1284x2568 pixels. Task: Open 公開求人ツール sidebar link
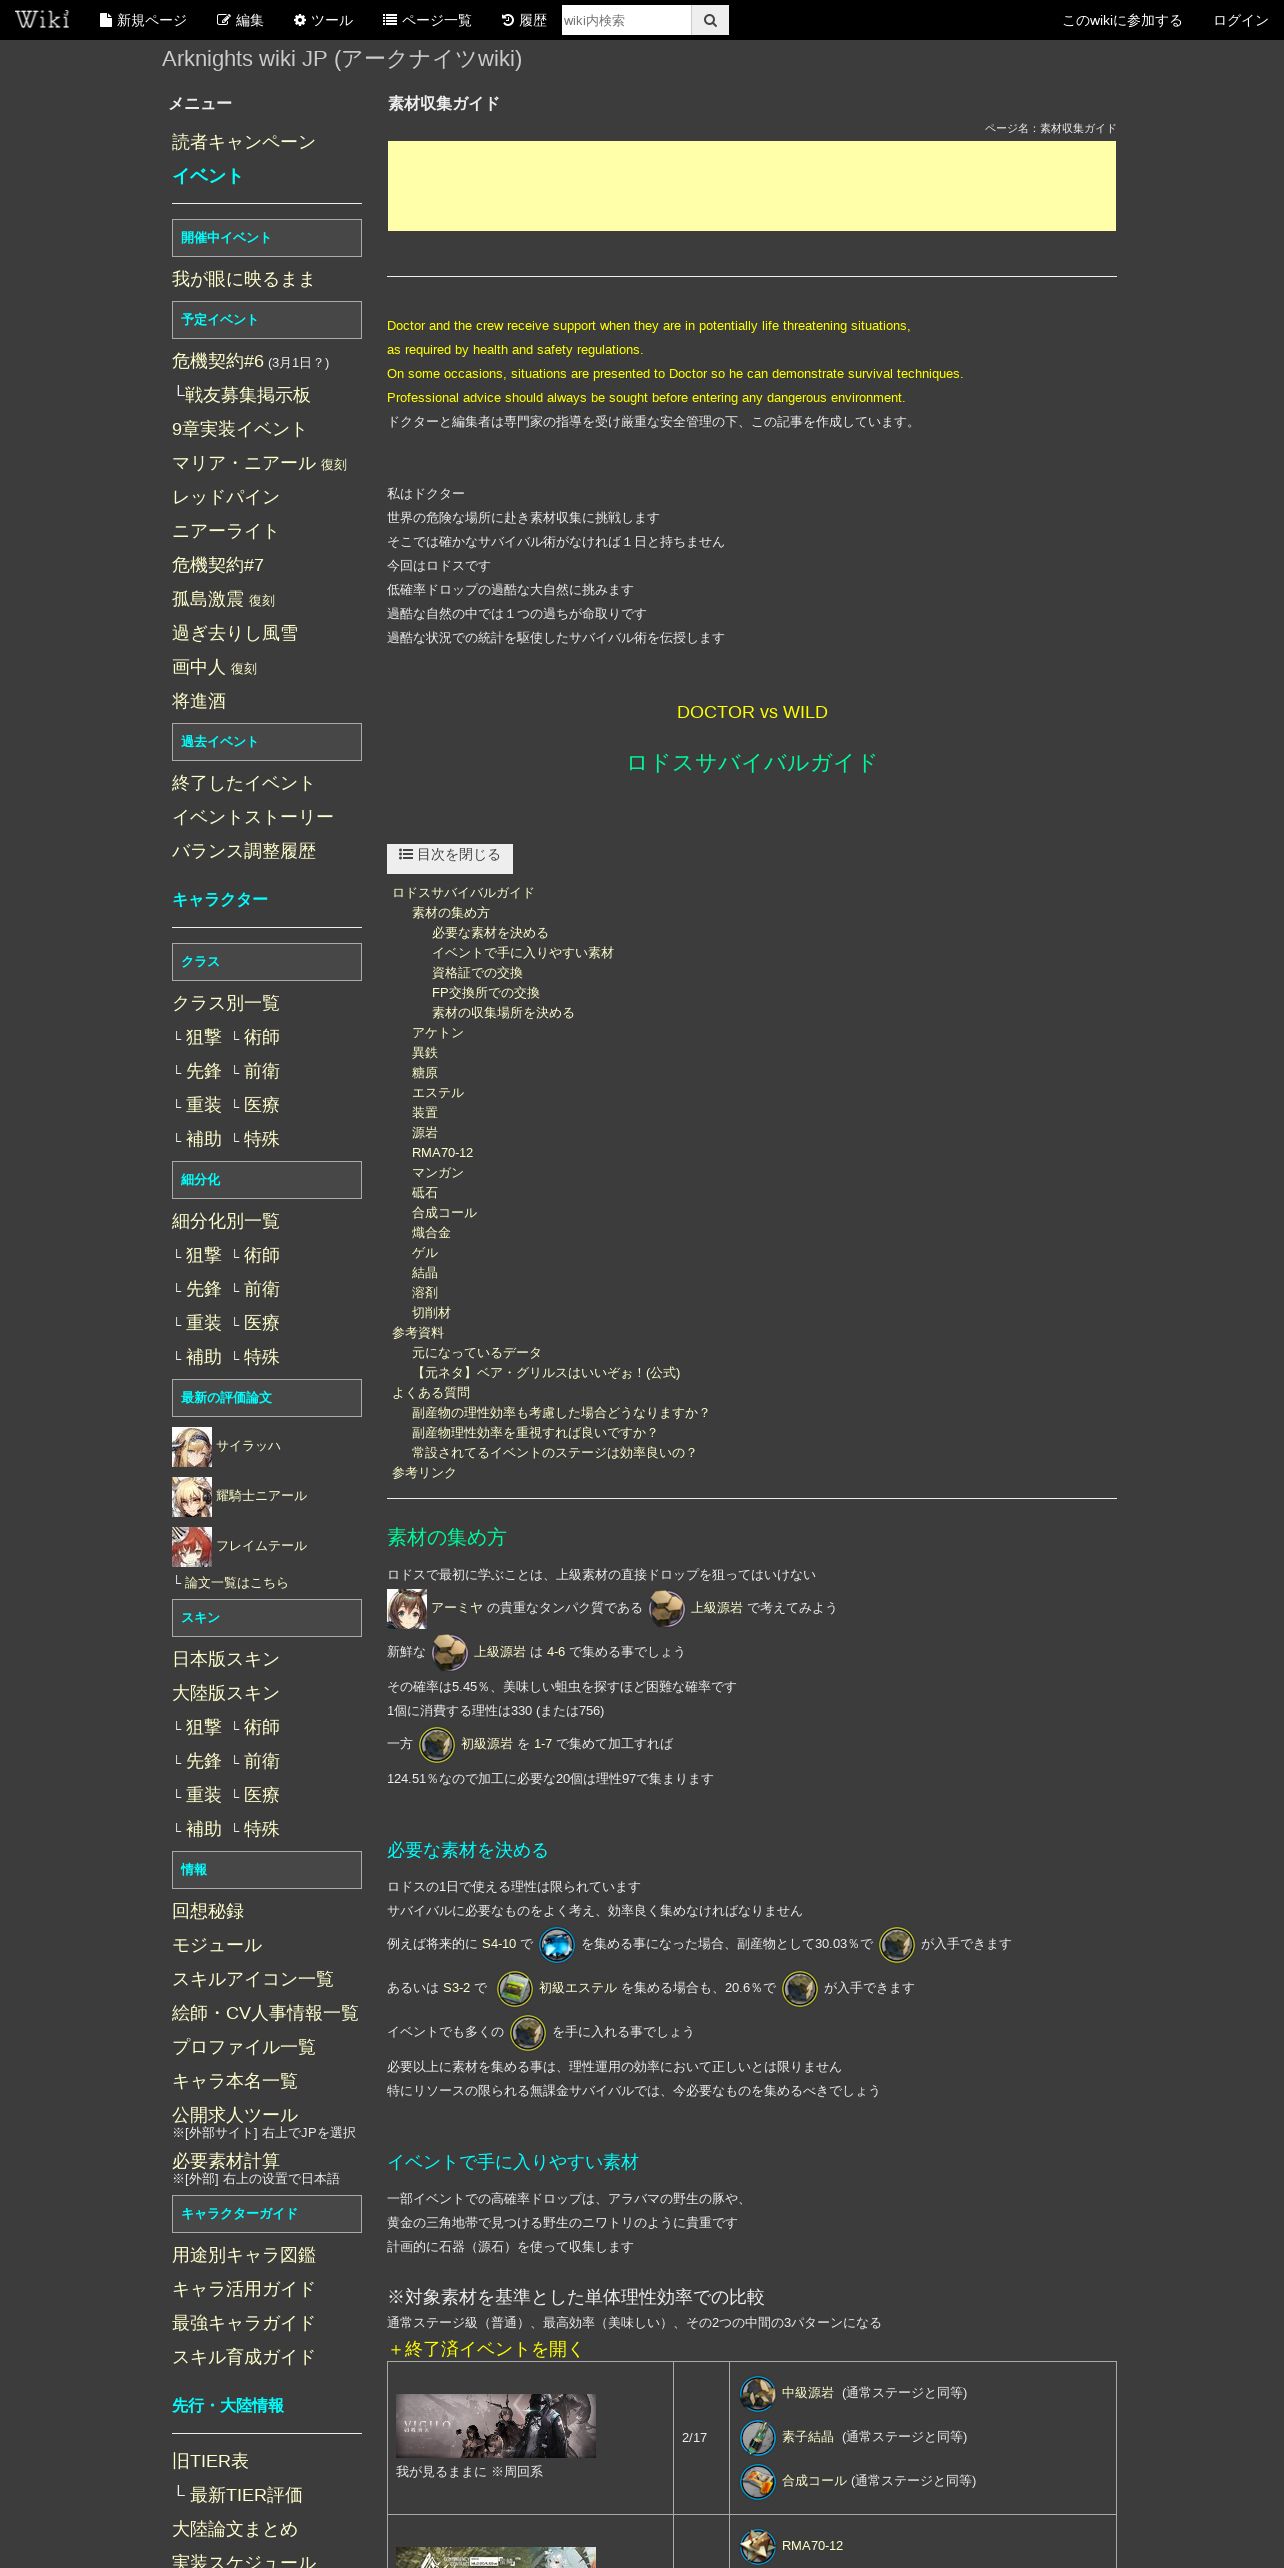pos(235,2115)
